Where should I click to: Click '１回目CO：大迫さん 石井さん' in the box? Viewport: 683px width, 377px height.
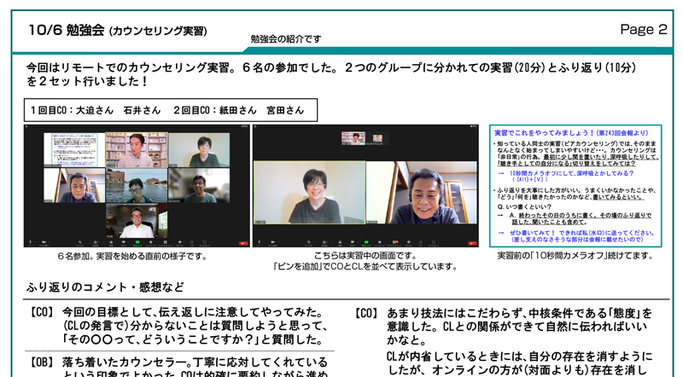click(x=95, y=110)
